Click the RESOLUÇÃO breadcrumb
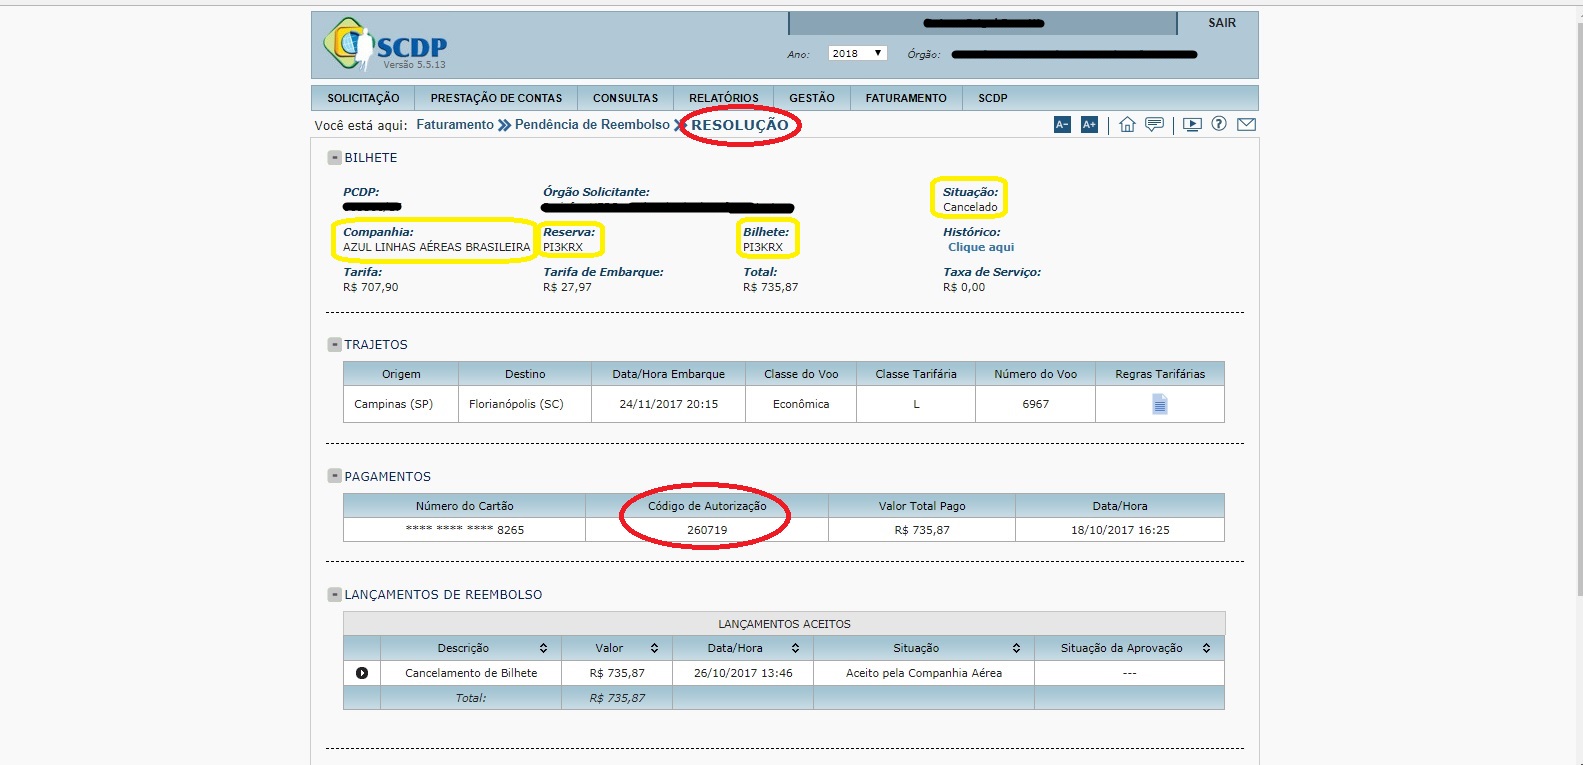The image size is (1583, 765). click(x=740, y=125)
